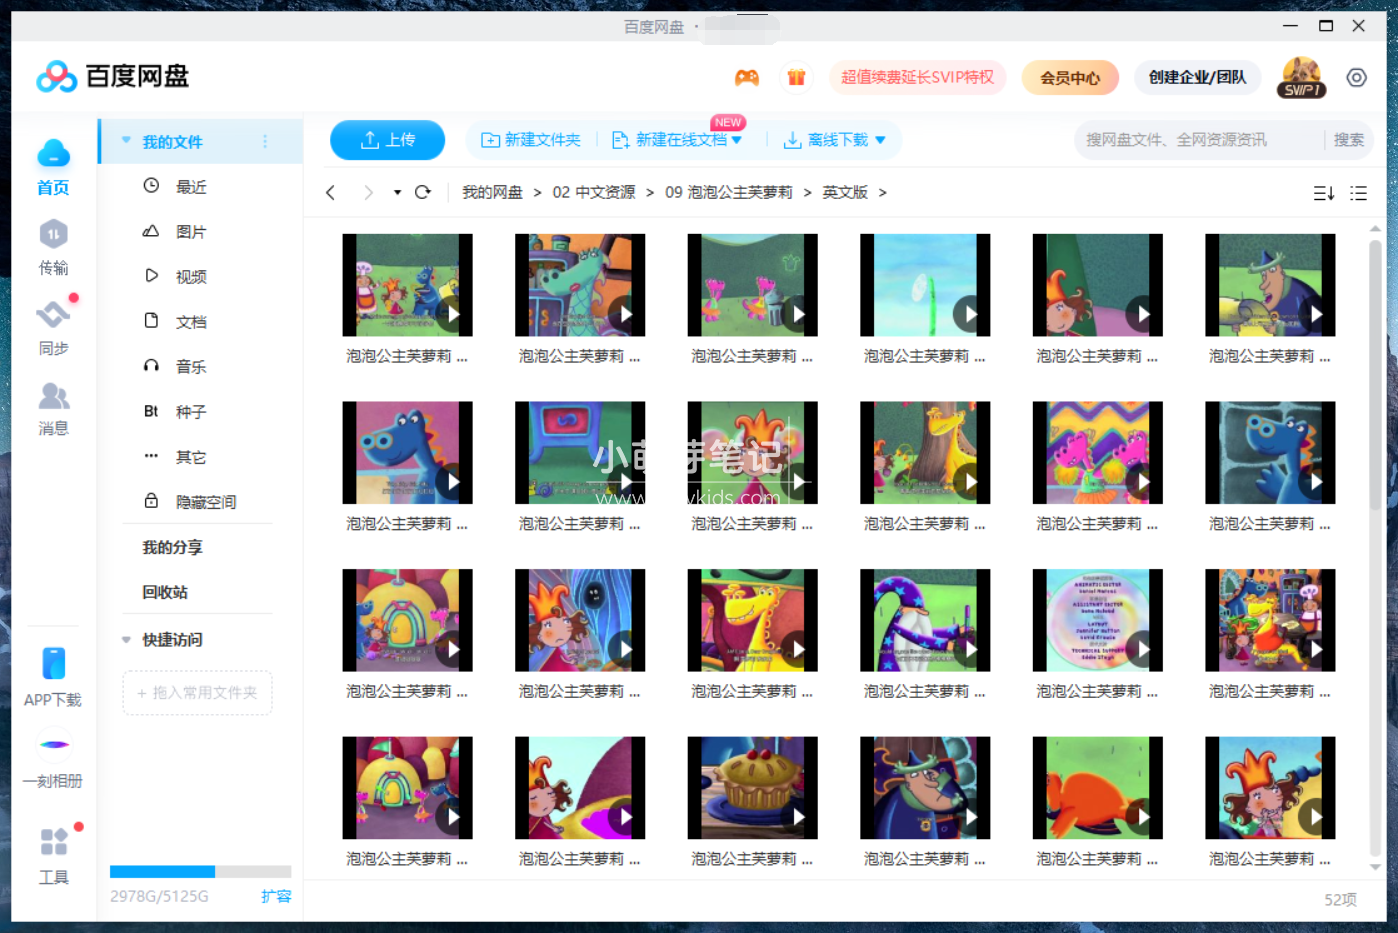The image size is (1398, 933).
Task: Collapse the 我的文件 section
Action: pyautogui.click(x=124, y=140)
